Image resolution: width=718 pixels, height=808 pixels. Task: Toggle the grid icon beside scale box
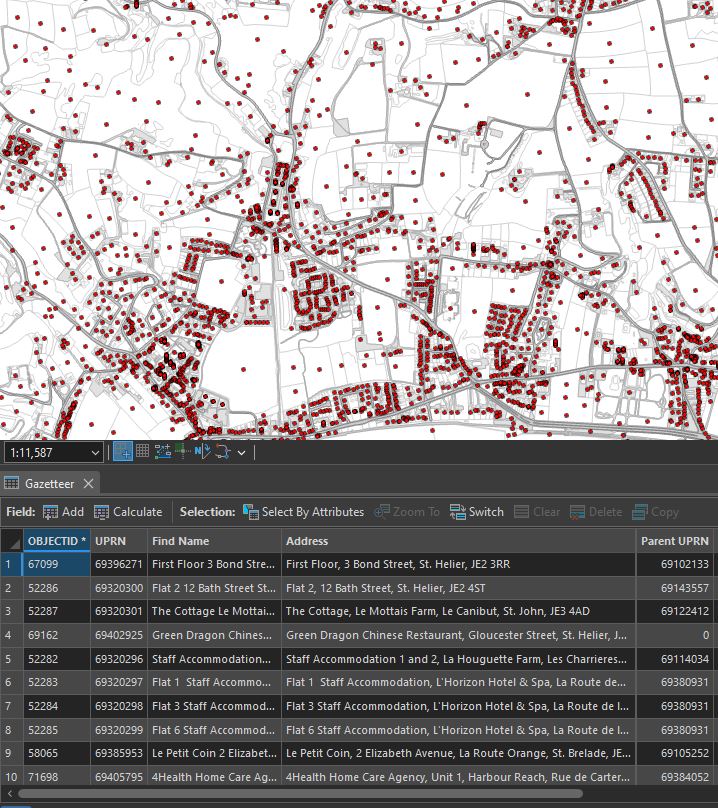click(142, 452)
